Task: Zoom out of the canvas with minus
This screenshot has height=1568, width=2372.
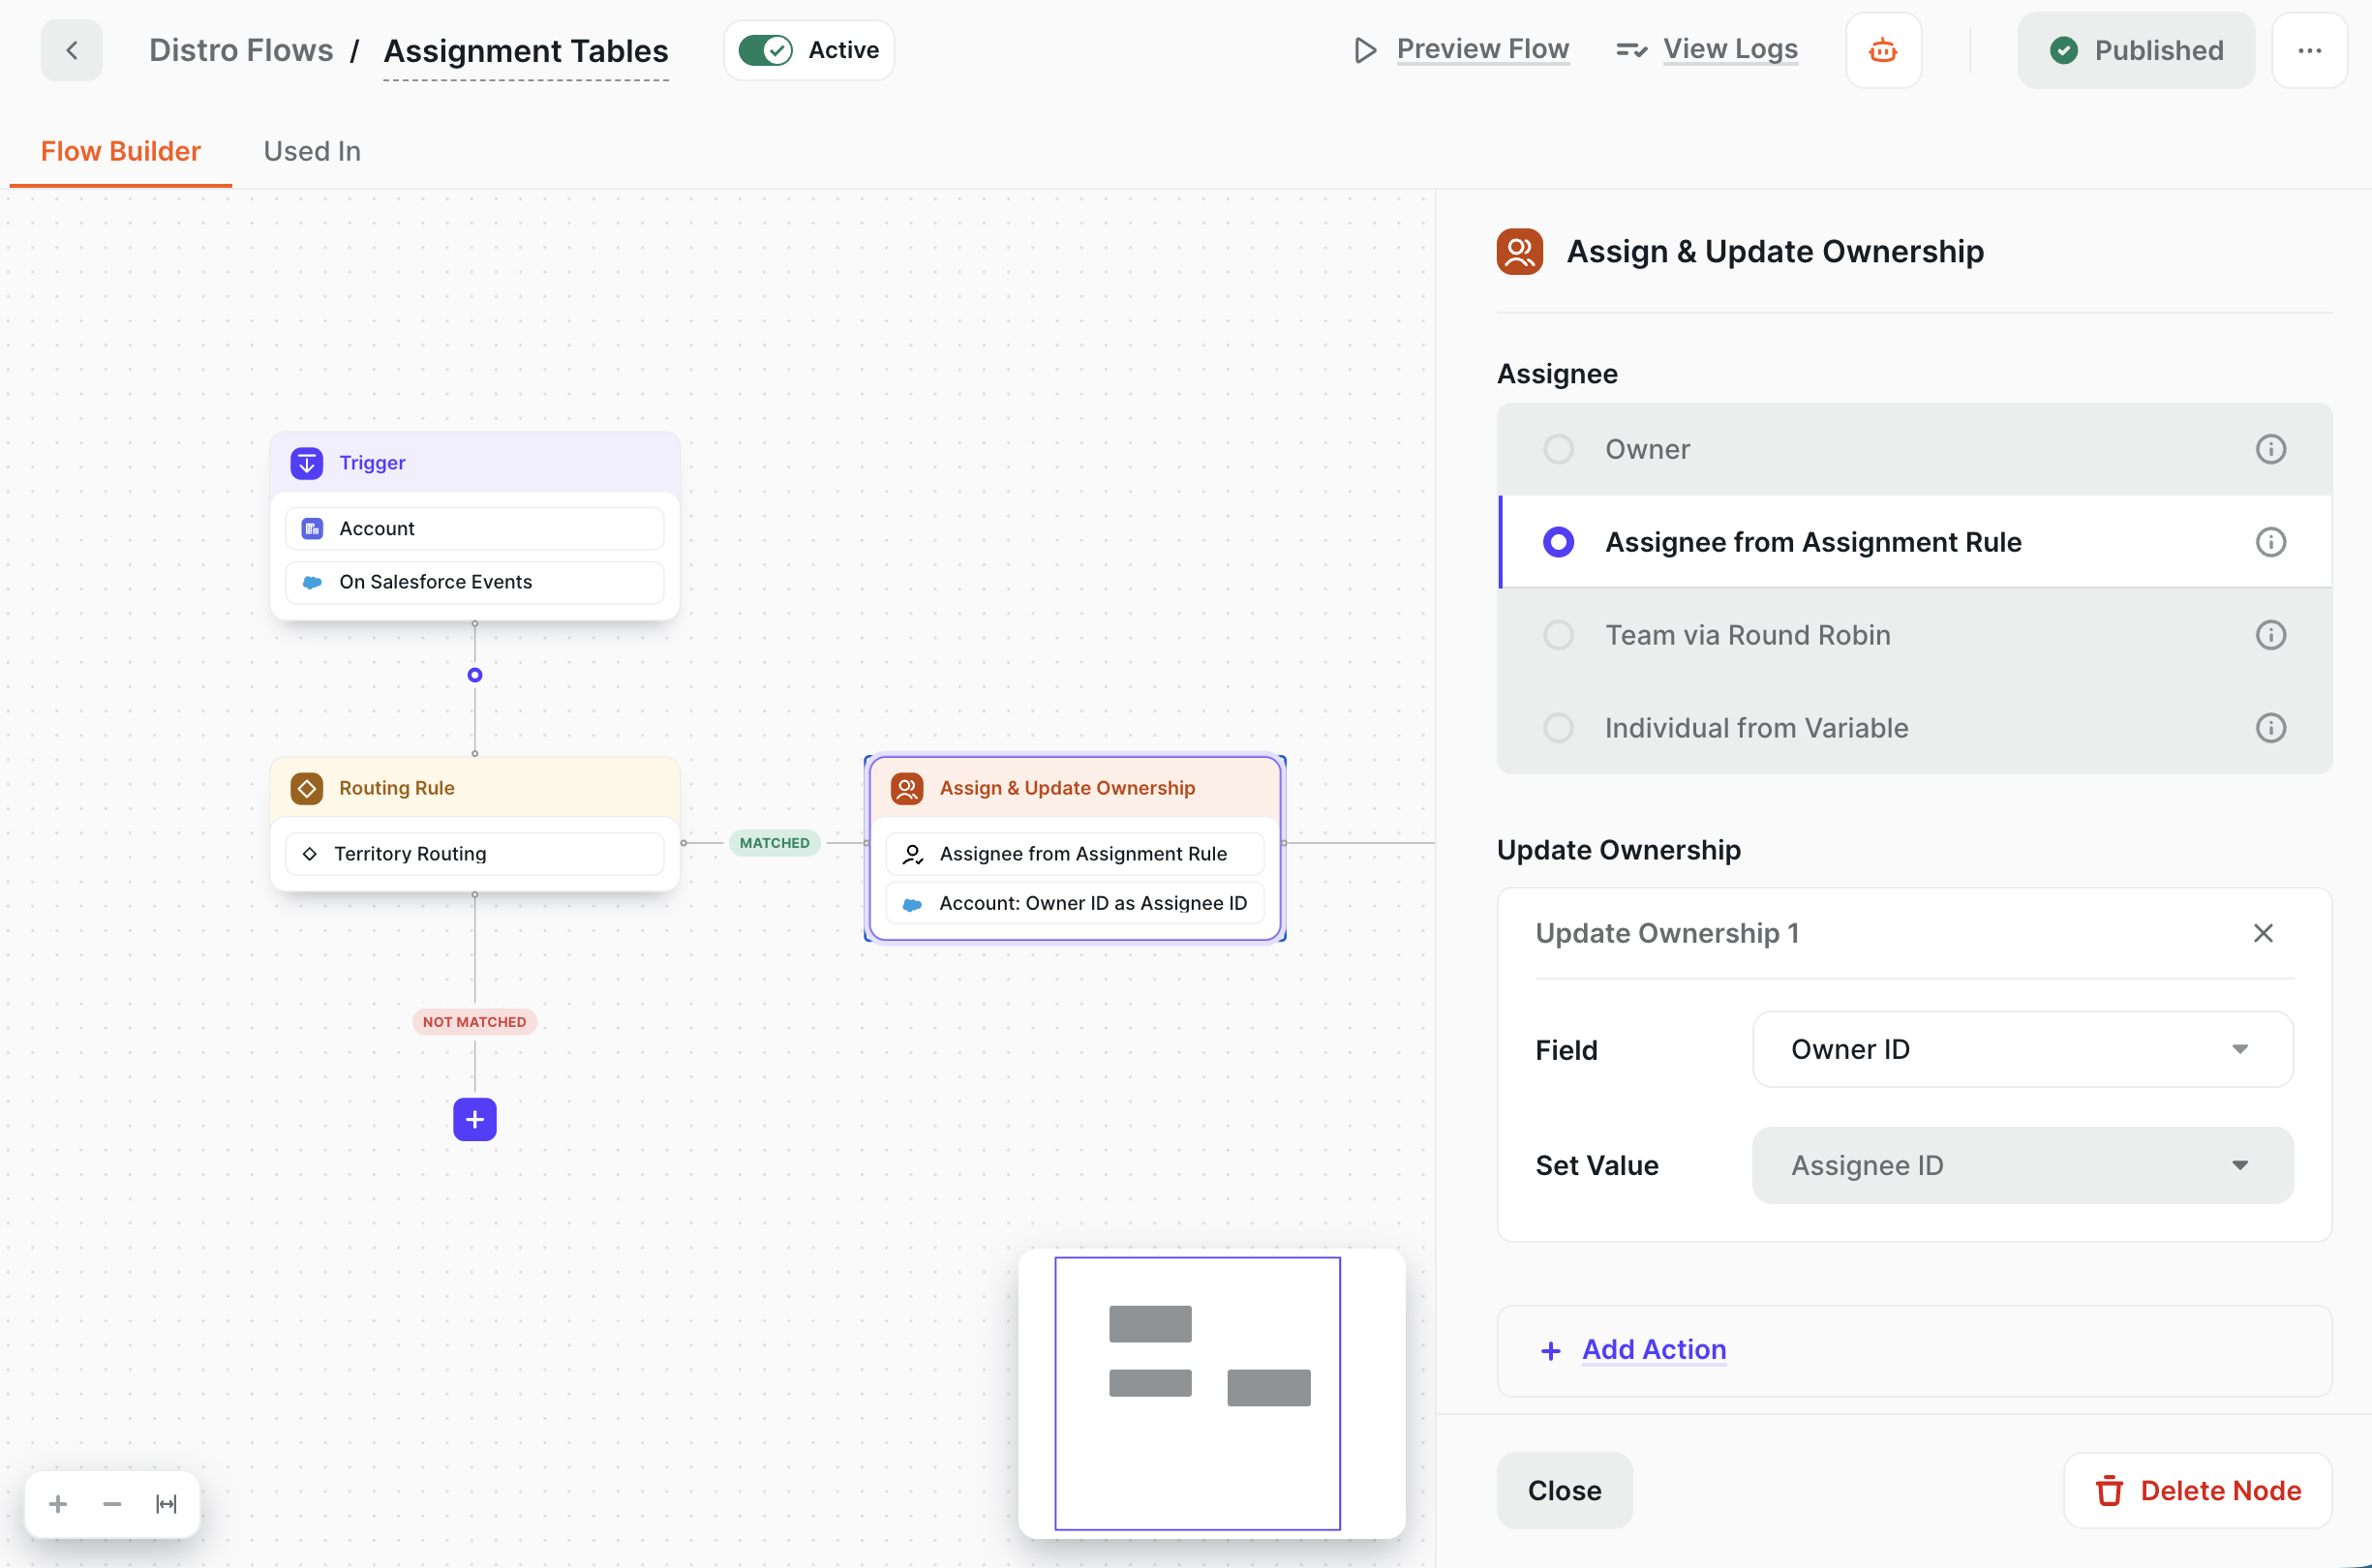Action: pos(112,1503)
